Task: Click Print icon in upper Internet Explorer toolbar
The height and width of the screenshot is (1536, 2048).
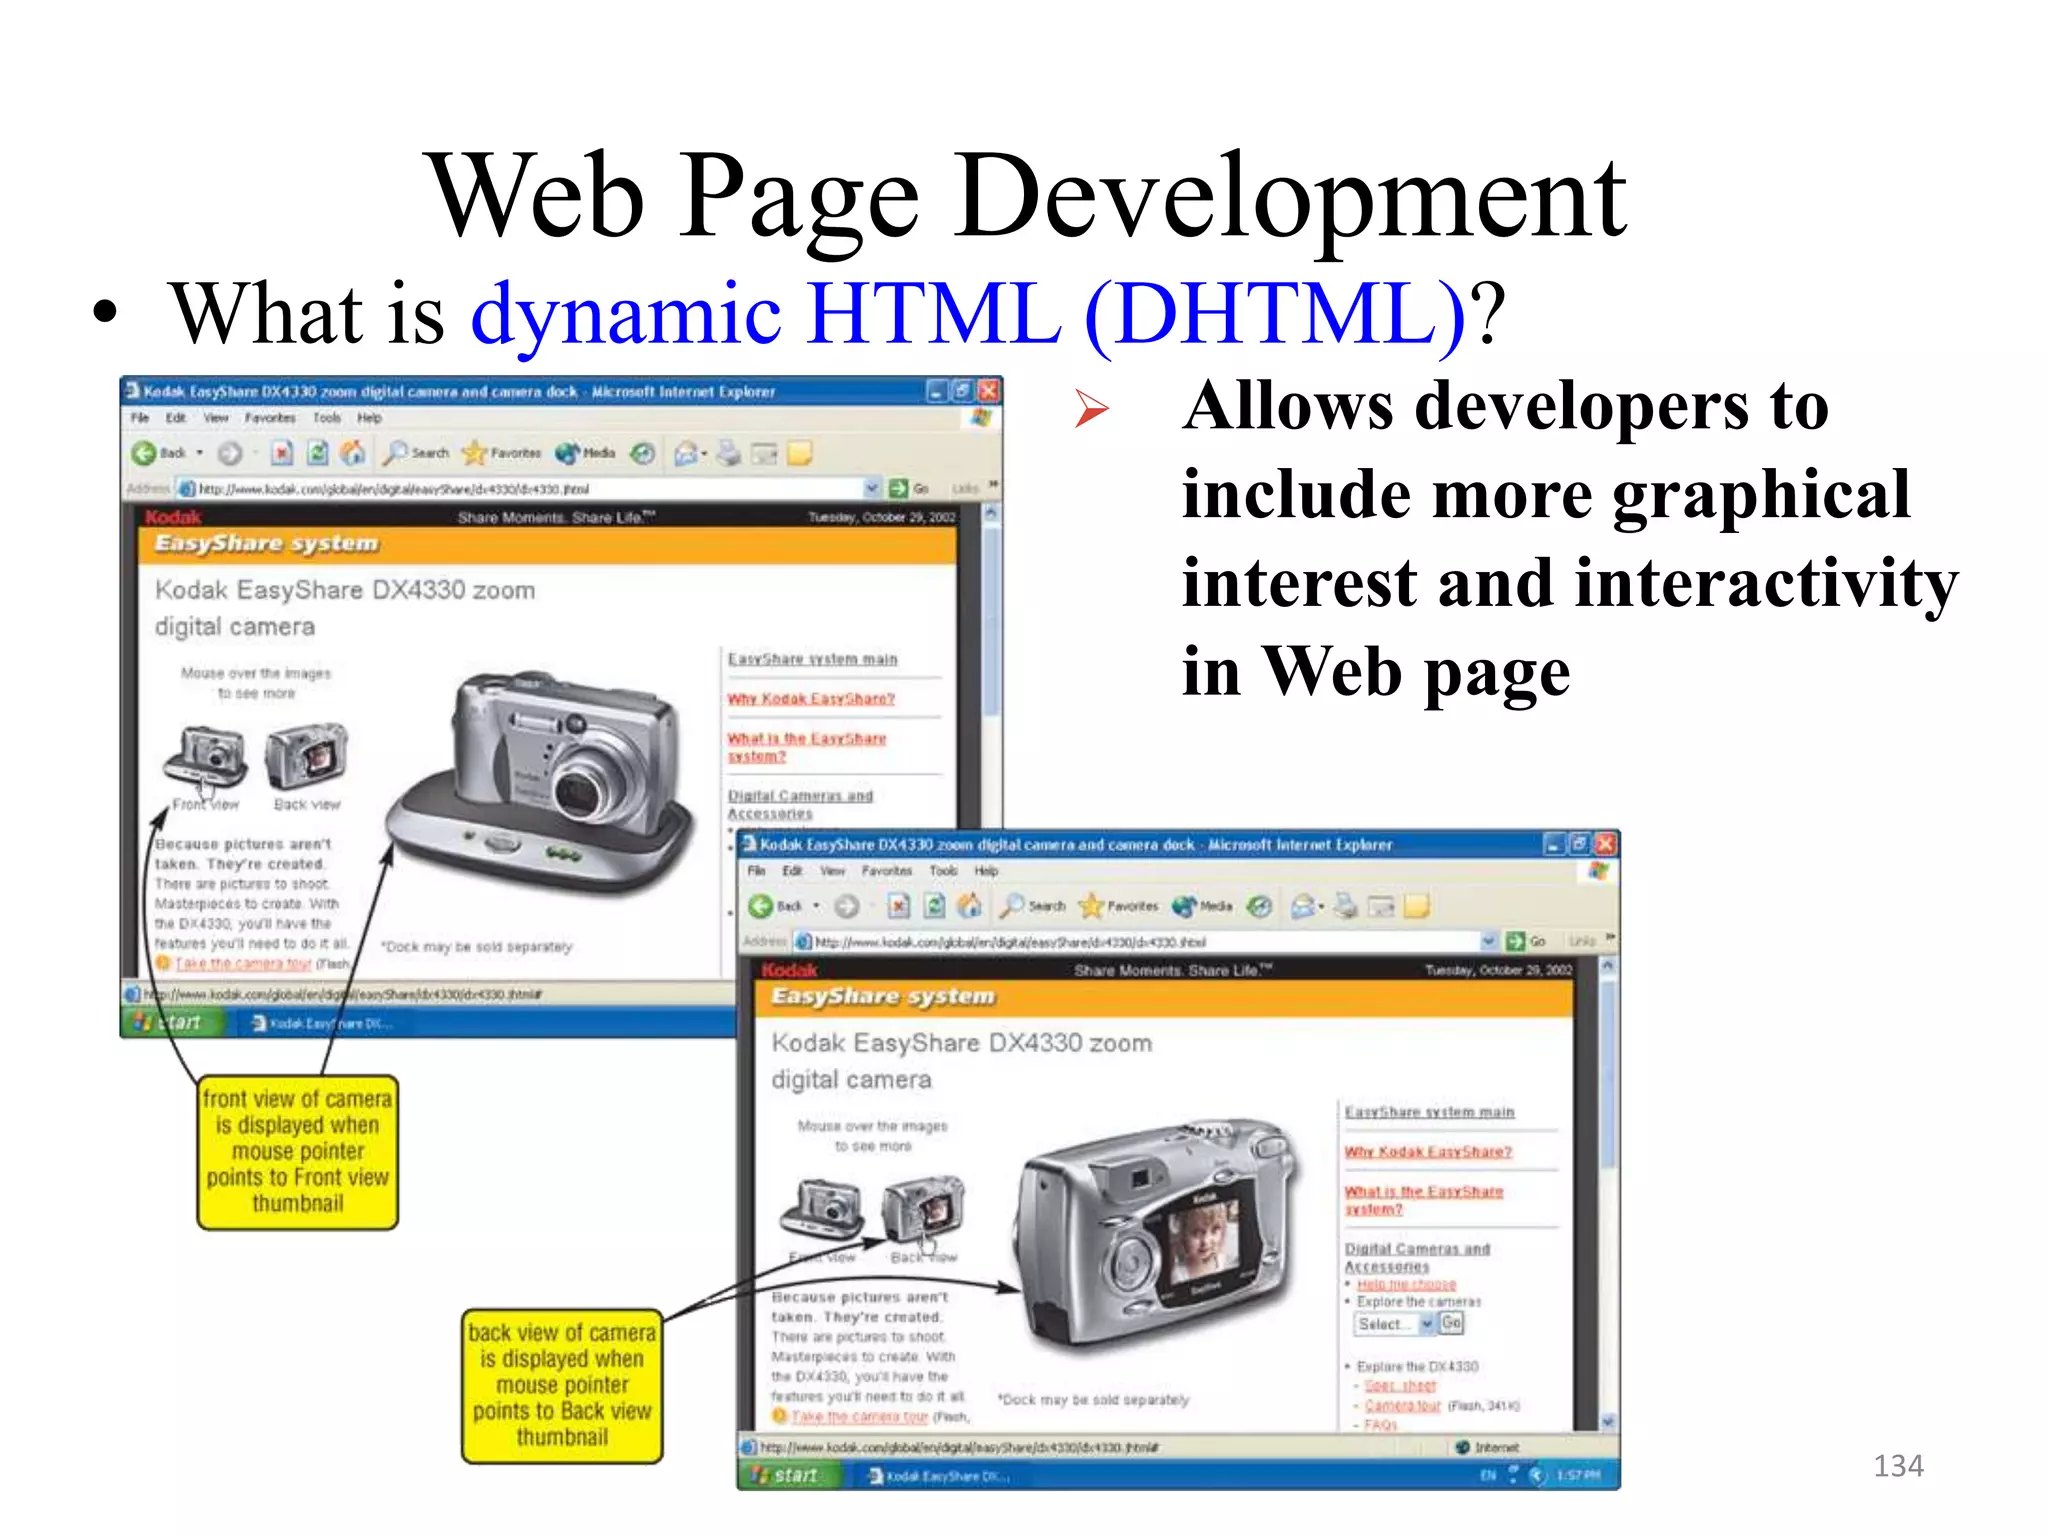Action: [x=729, y=453]
